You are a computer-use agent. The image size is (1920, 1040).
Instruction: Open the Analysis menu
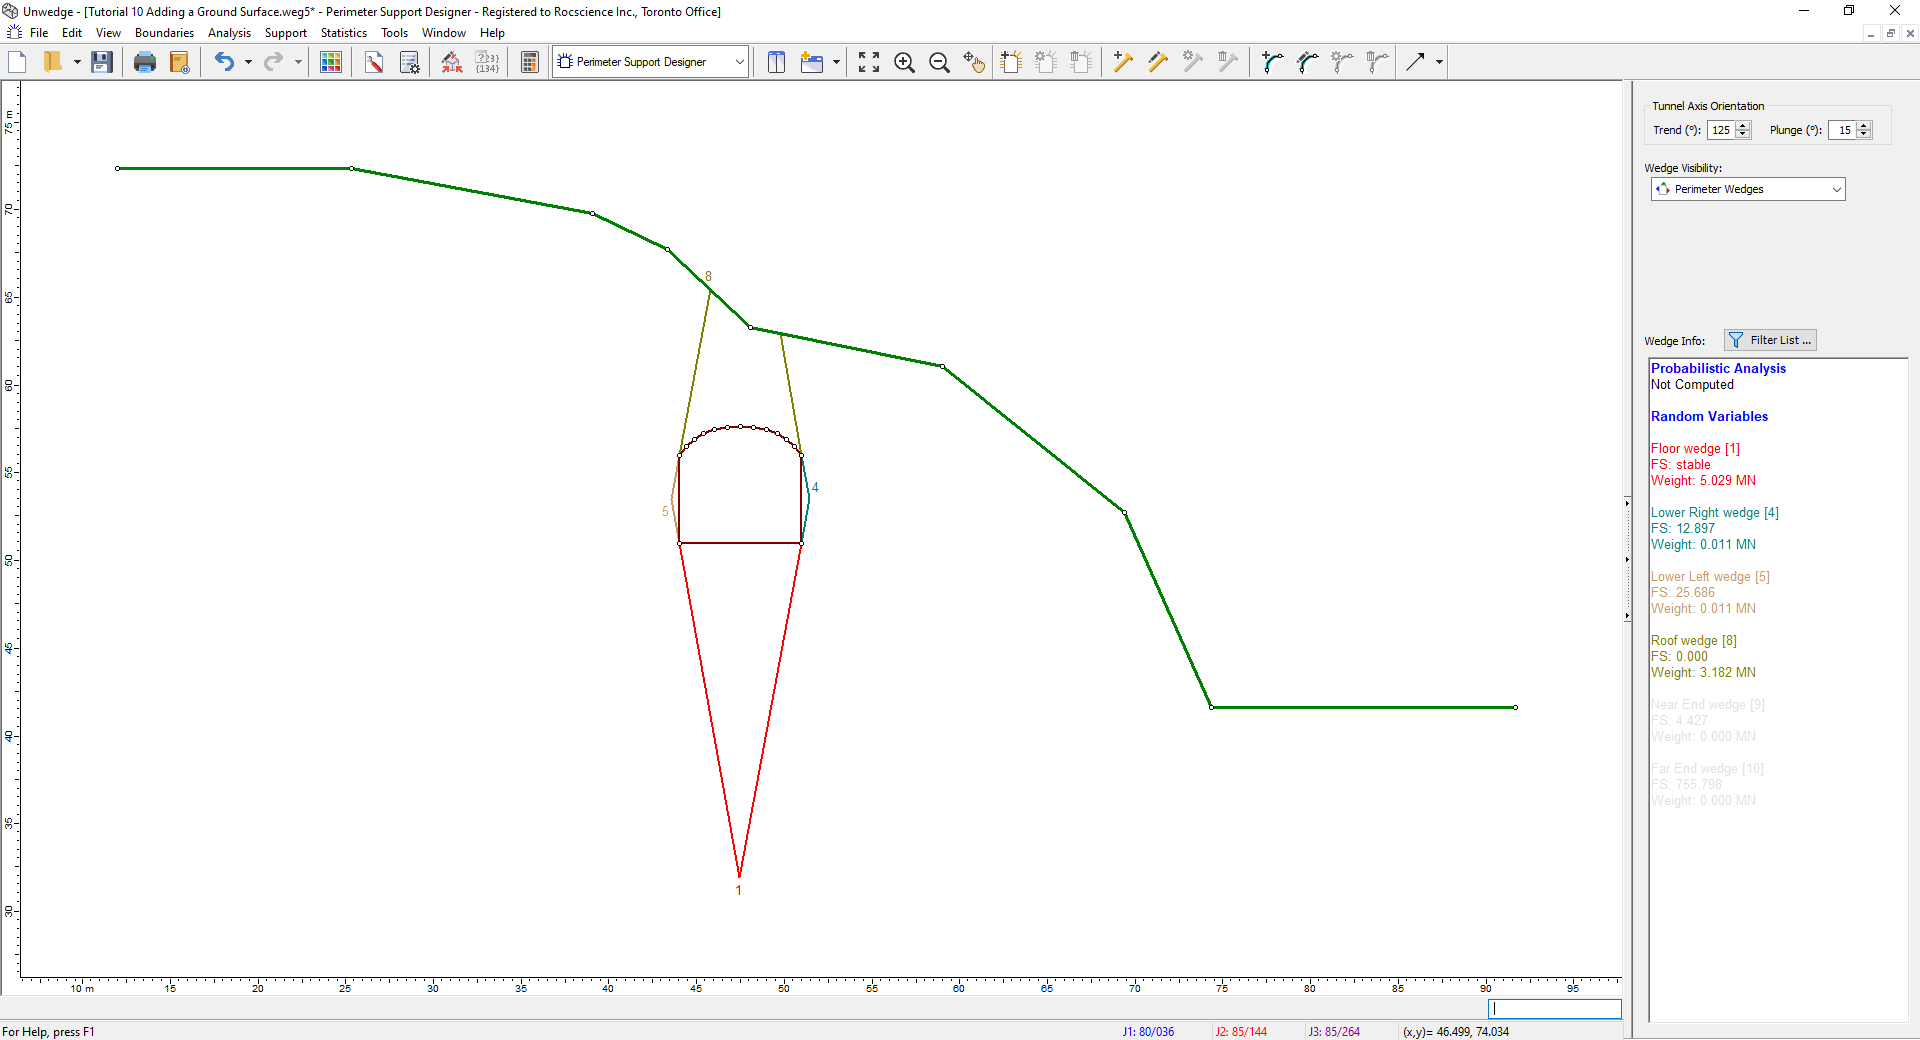pos(229,33)
